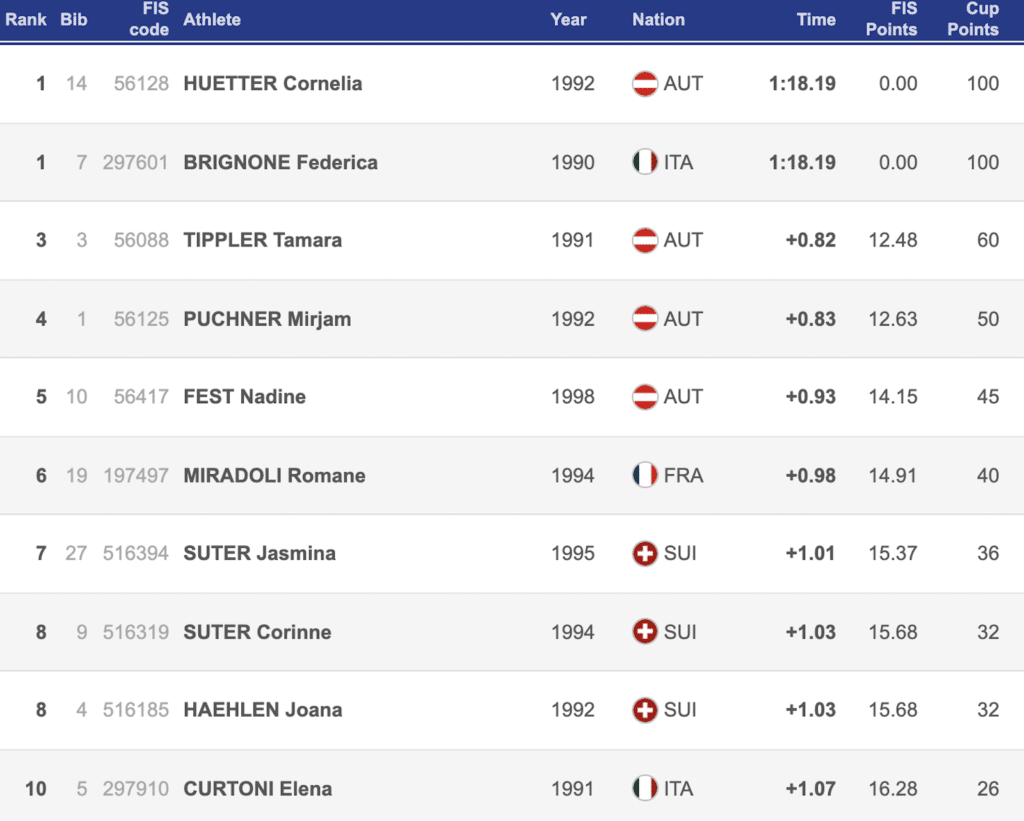Click the +0.98 time for MIRADOLI

811,475
